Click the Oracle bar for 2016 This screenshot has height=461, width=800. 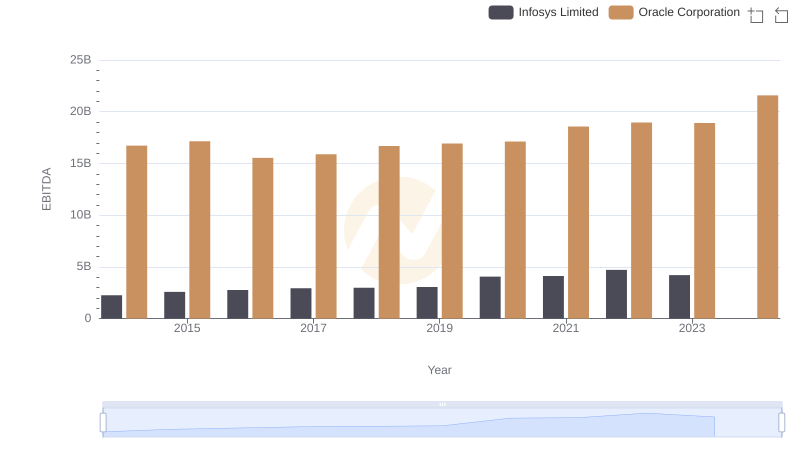[x=263, y=238]
